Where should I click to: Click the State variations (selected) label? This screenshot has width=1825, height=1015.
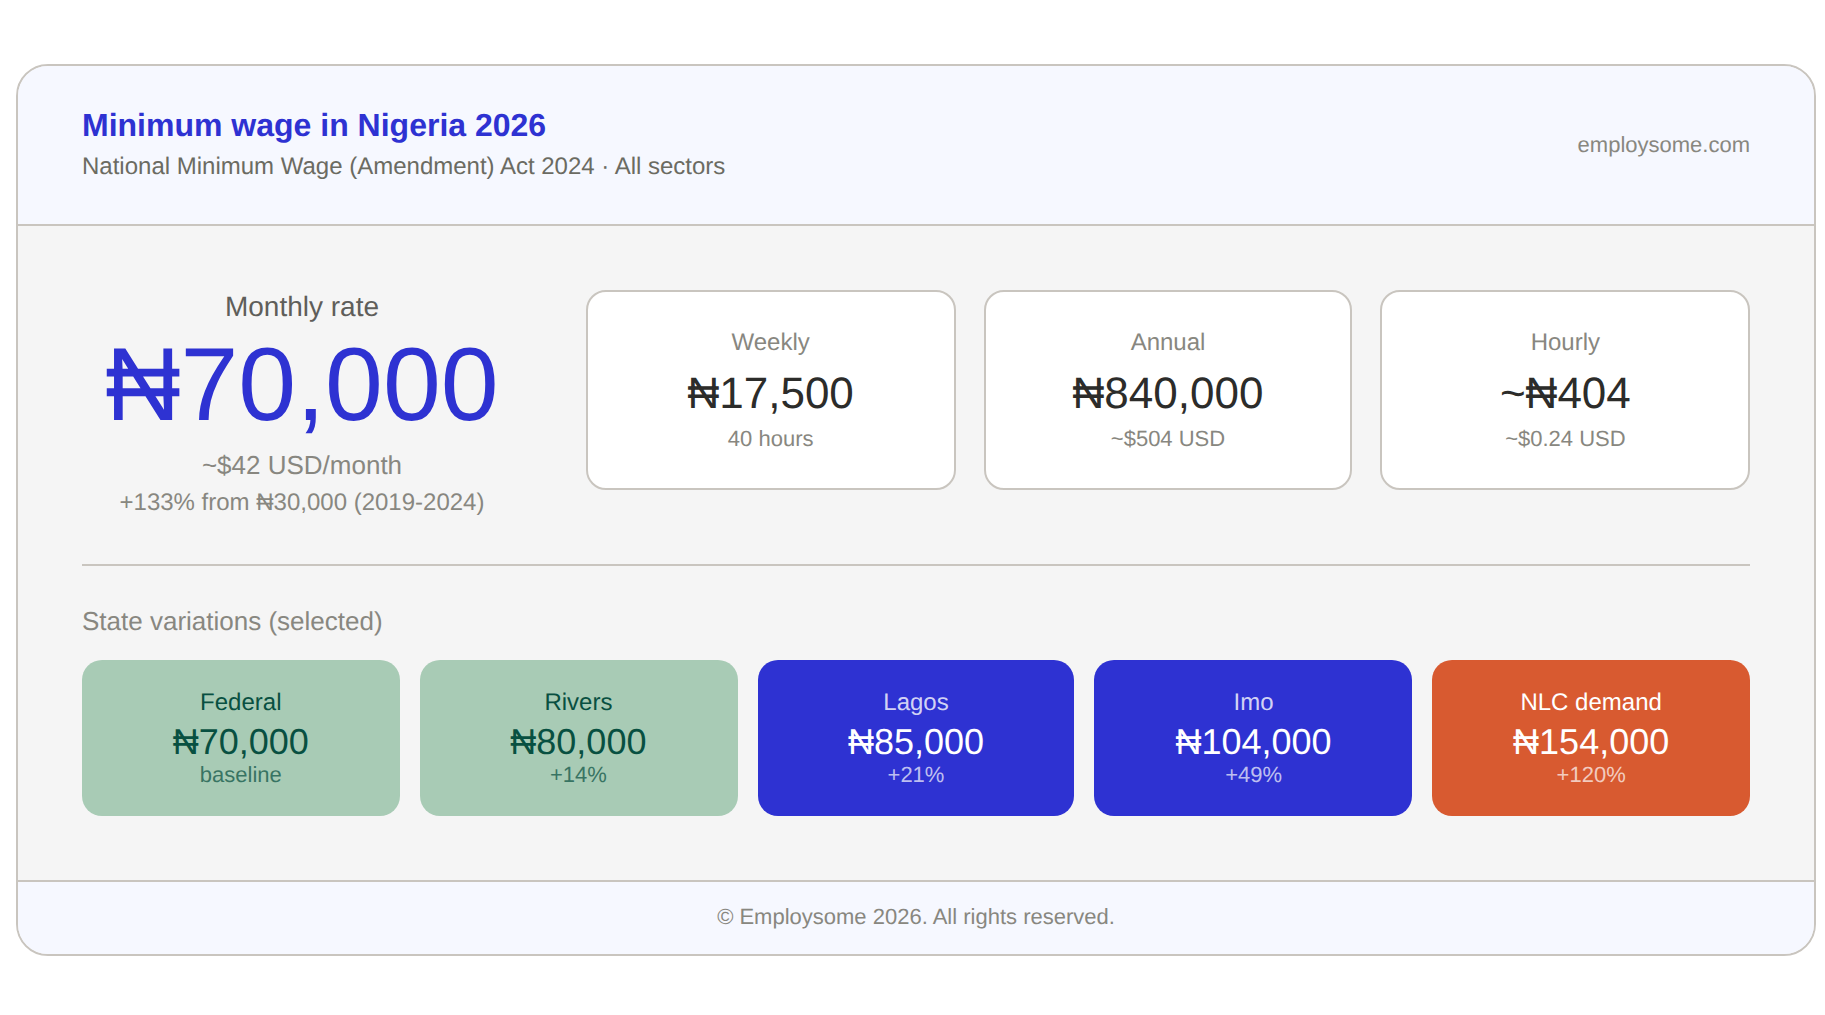coord(232,621)
